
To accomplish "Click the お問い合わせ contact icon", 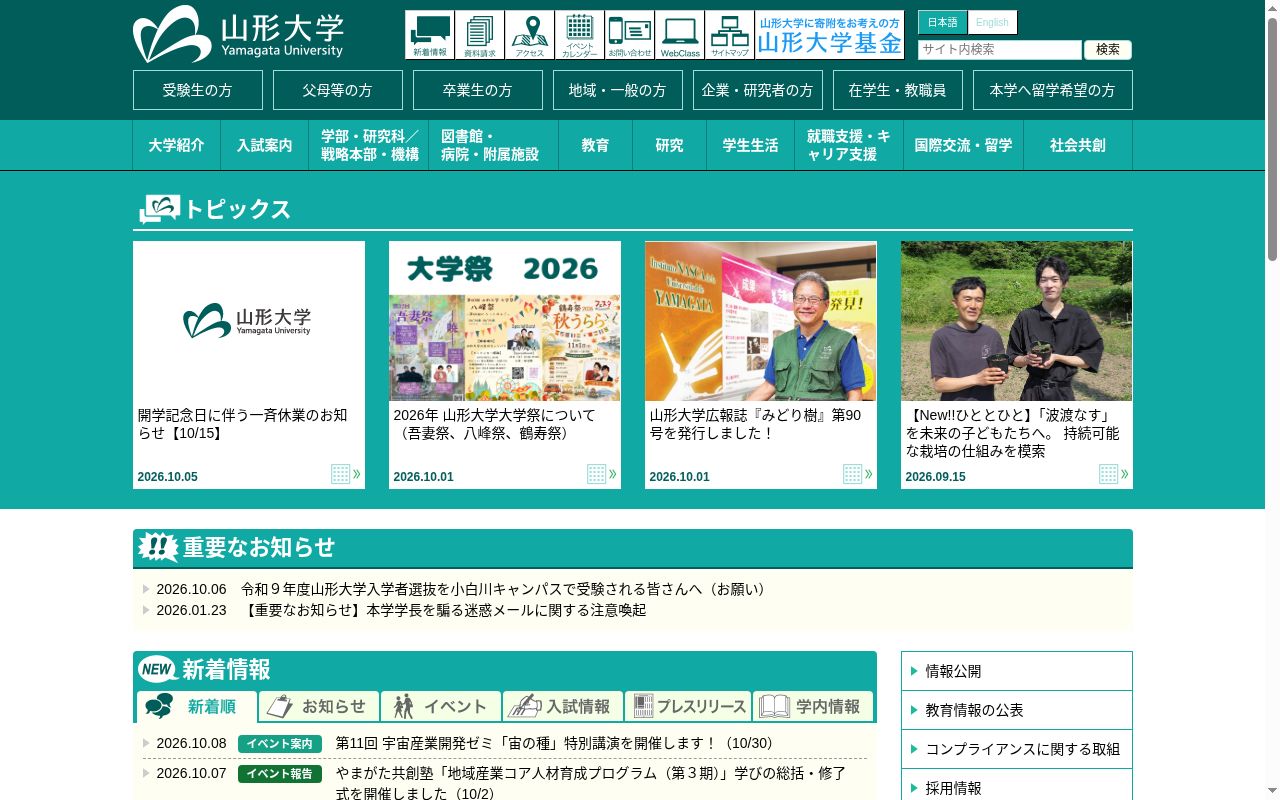I will pyautogui.click(x=630, y=35).
